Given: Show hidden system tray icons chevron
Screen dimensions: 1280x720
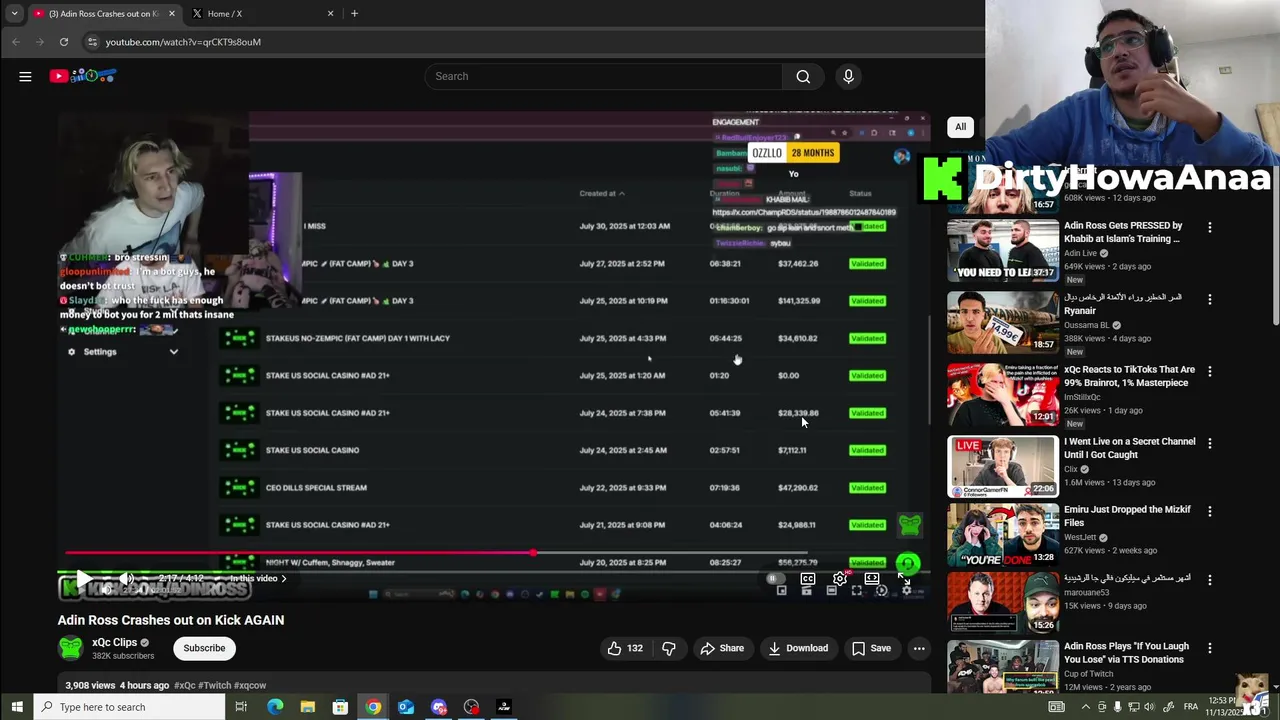Looking at the screenshot, I should [x=1085, y=707].
